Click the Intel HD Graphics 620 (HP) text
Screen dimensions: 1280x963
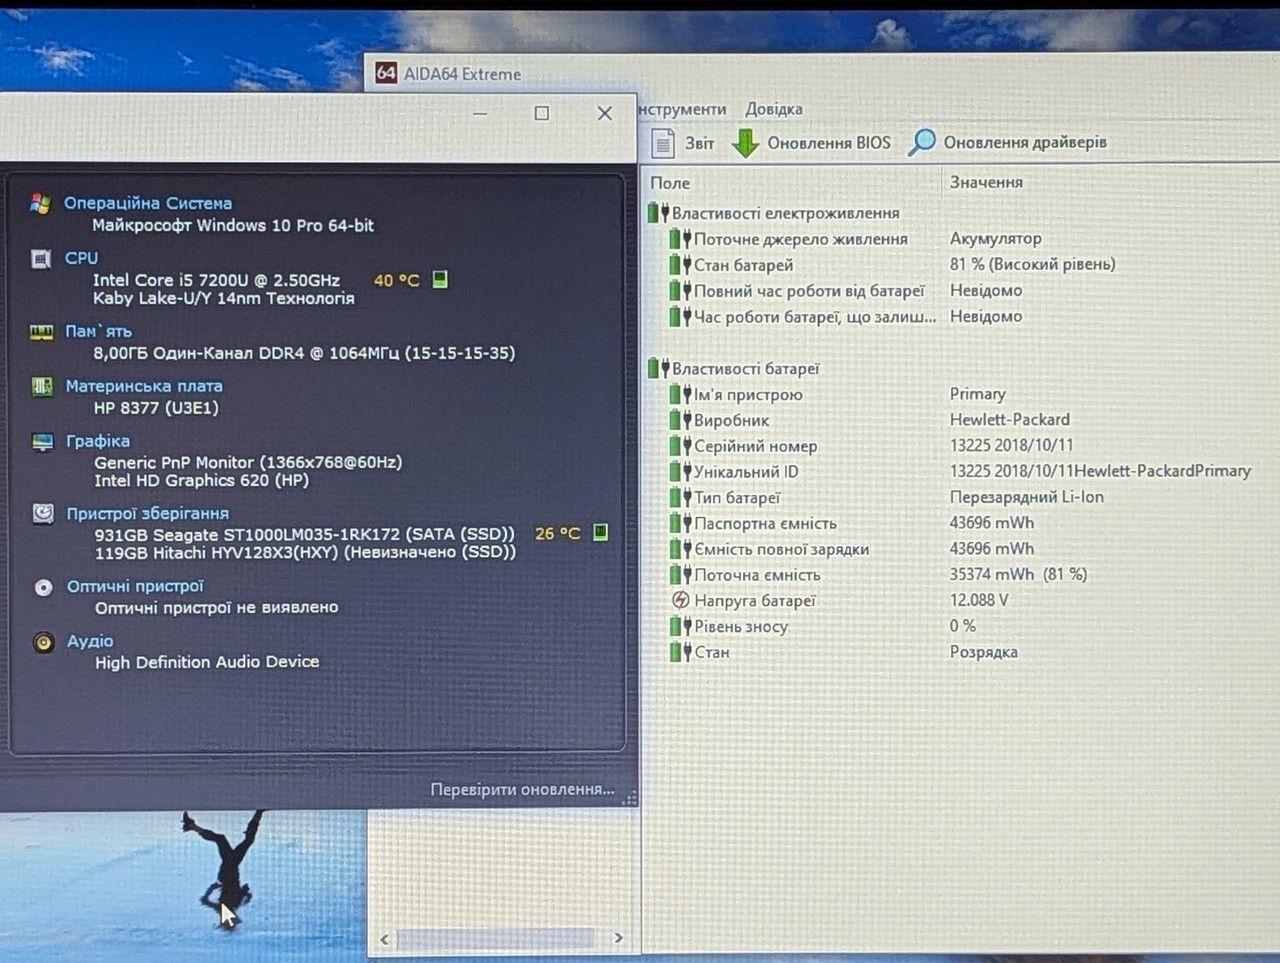(x=202, y=481)
